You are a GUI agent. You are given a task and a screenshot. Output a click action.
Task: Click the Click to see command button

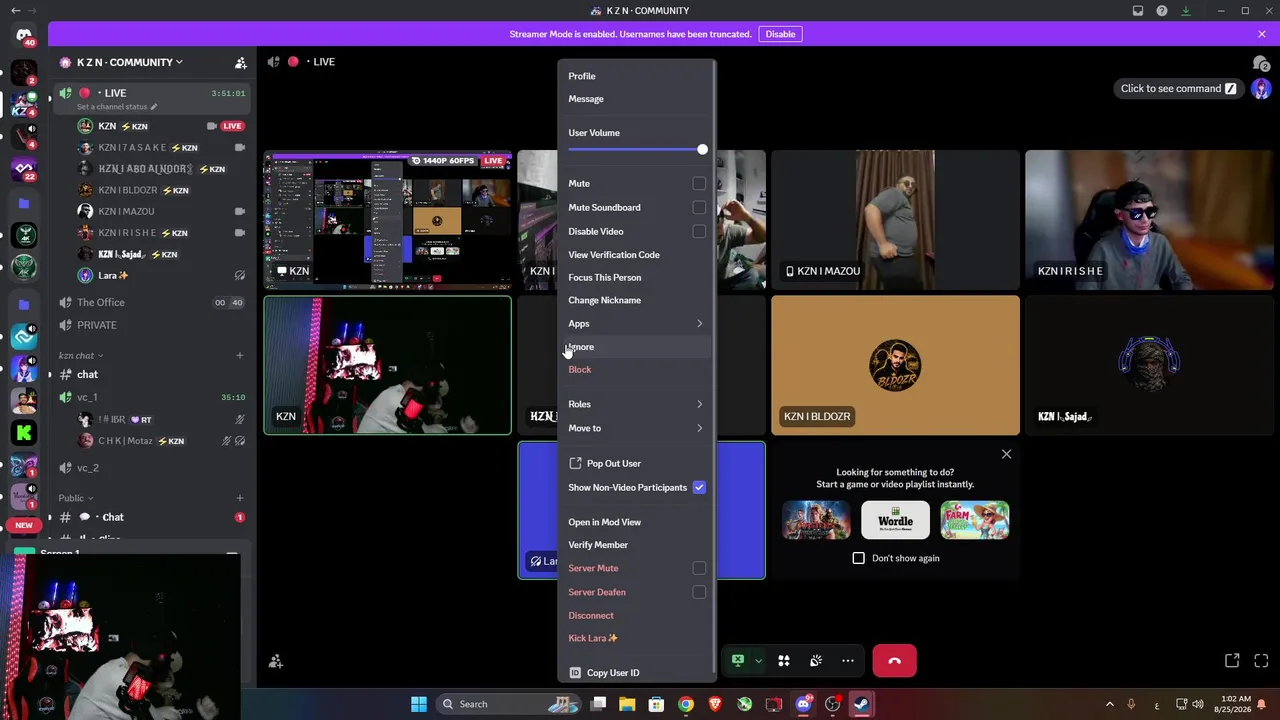pyautogui.click(x=1180, y=88)
